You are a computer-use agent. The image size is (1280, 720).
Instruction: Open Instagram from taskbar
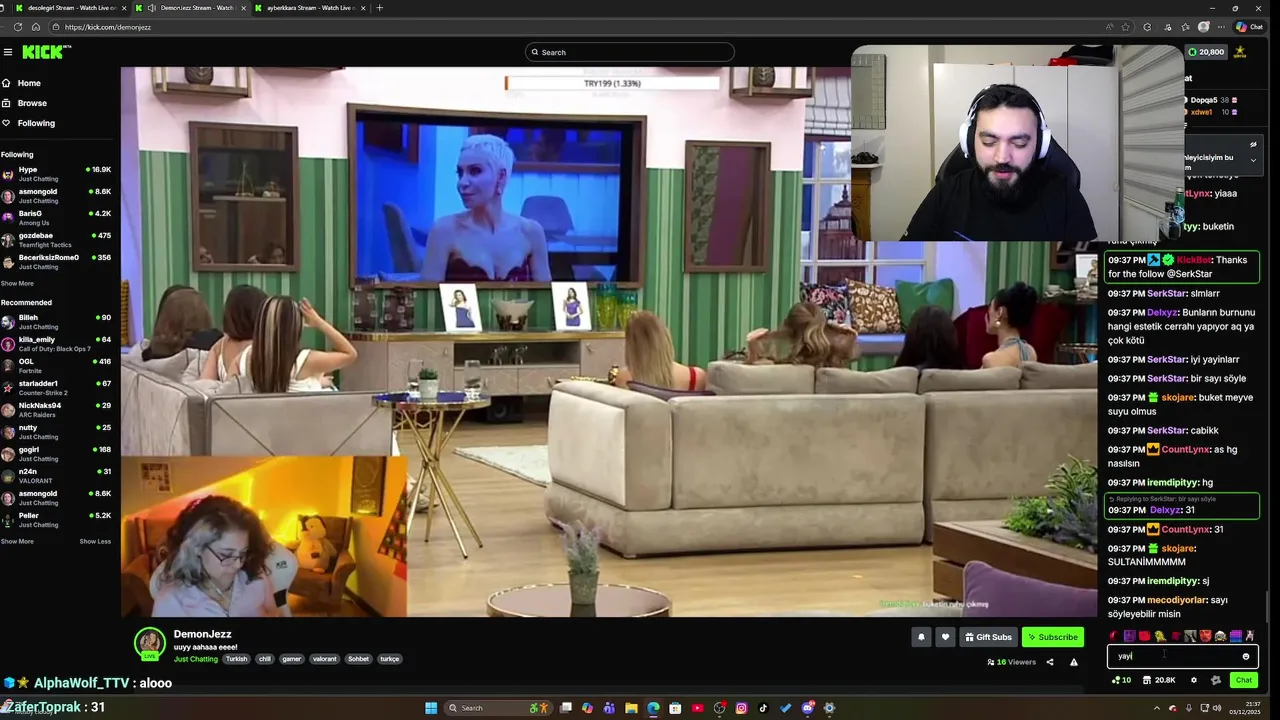point(741,708)
